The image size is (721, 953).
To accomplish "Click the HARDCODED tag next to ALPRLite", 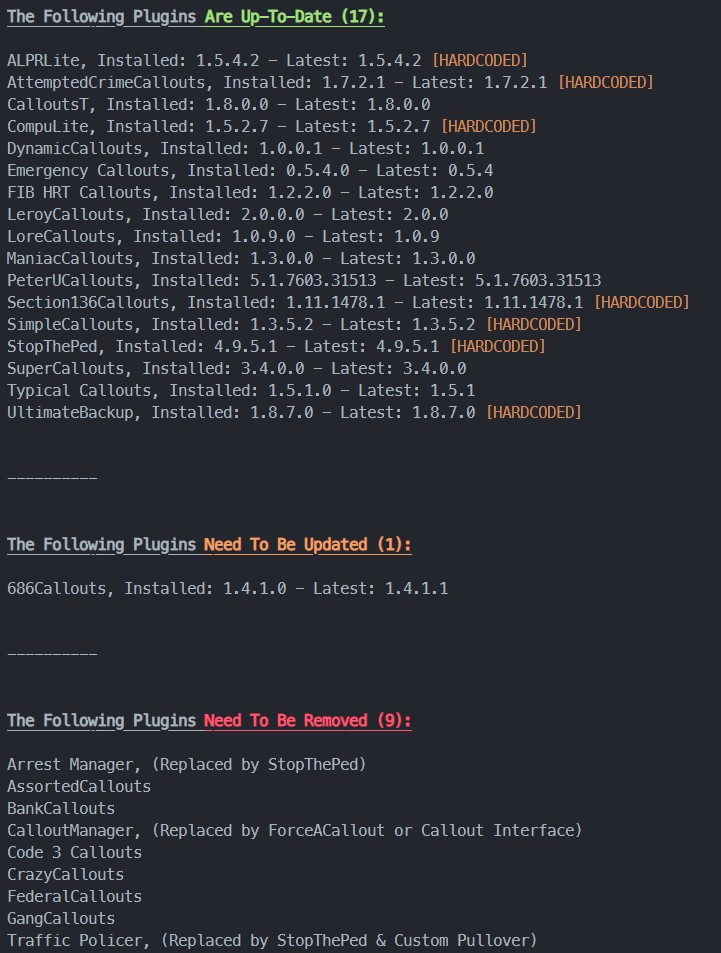I will pyautogui.click(x=479, y=61).
